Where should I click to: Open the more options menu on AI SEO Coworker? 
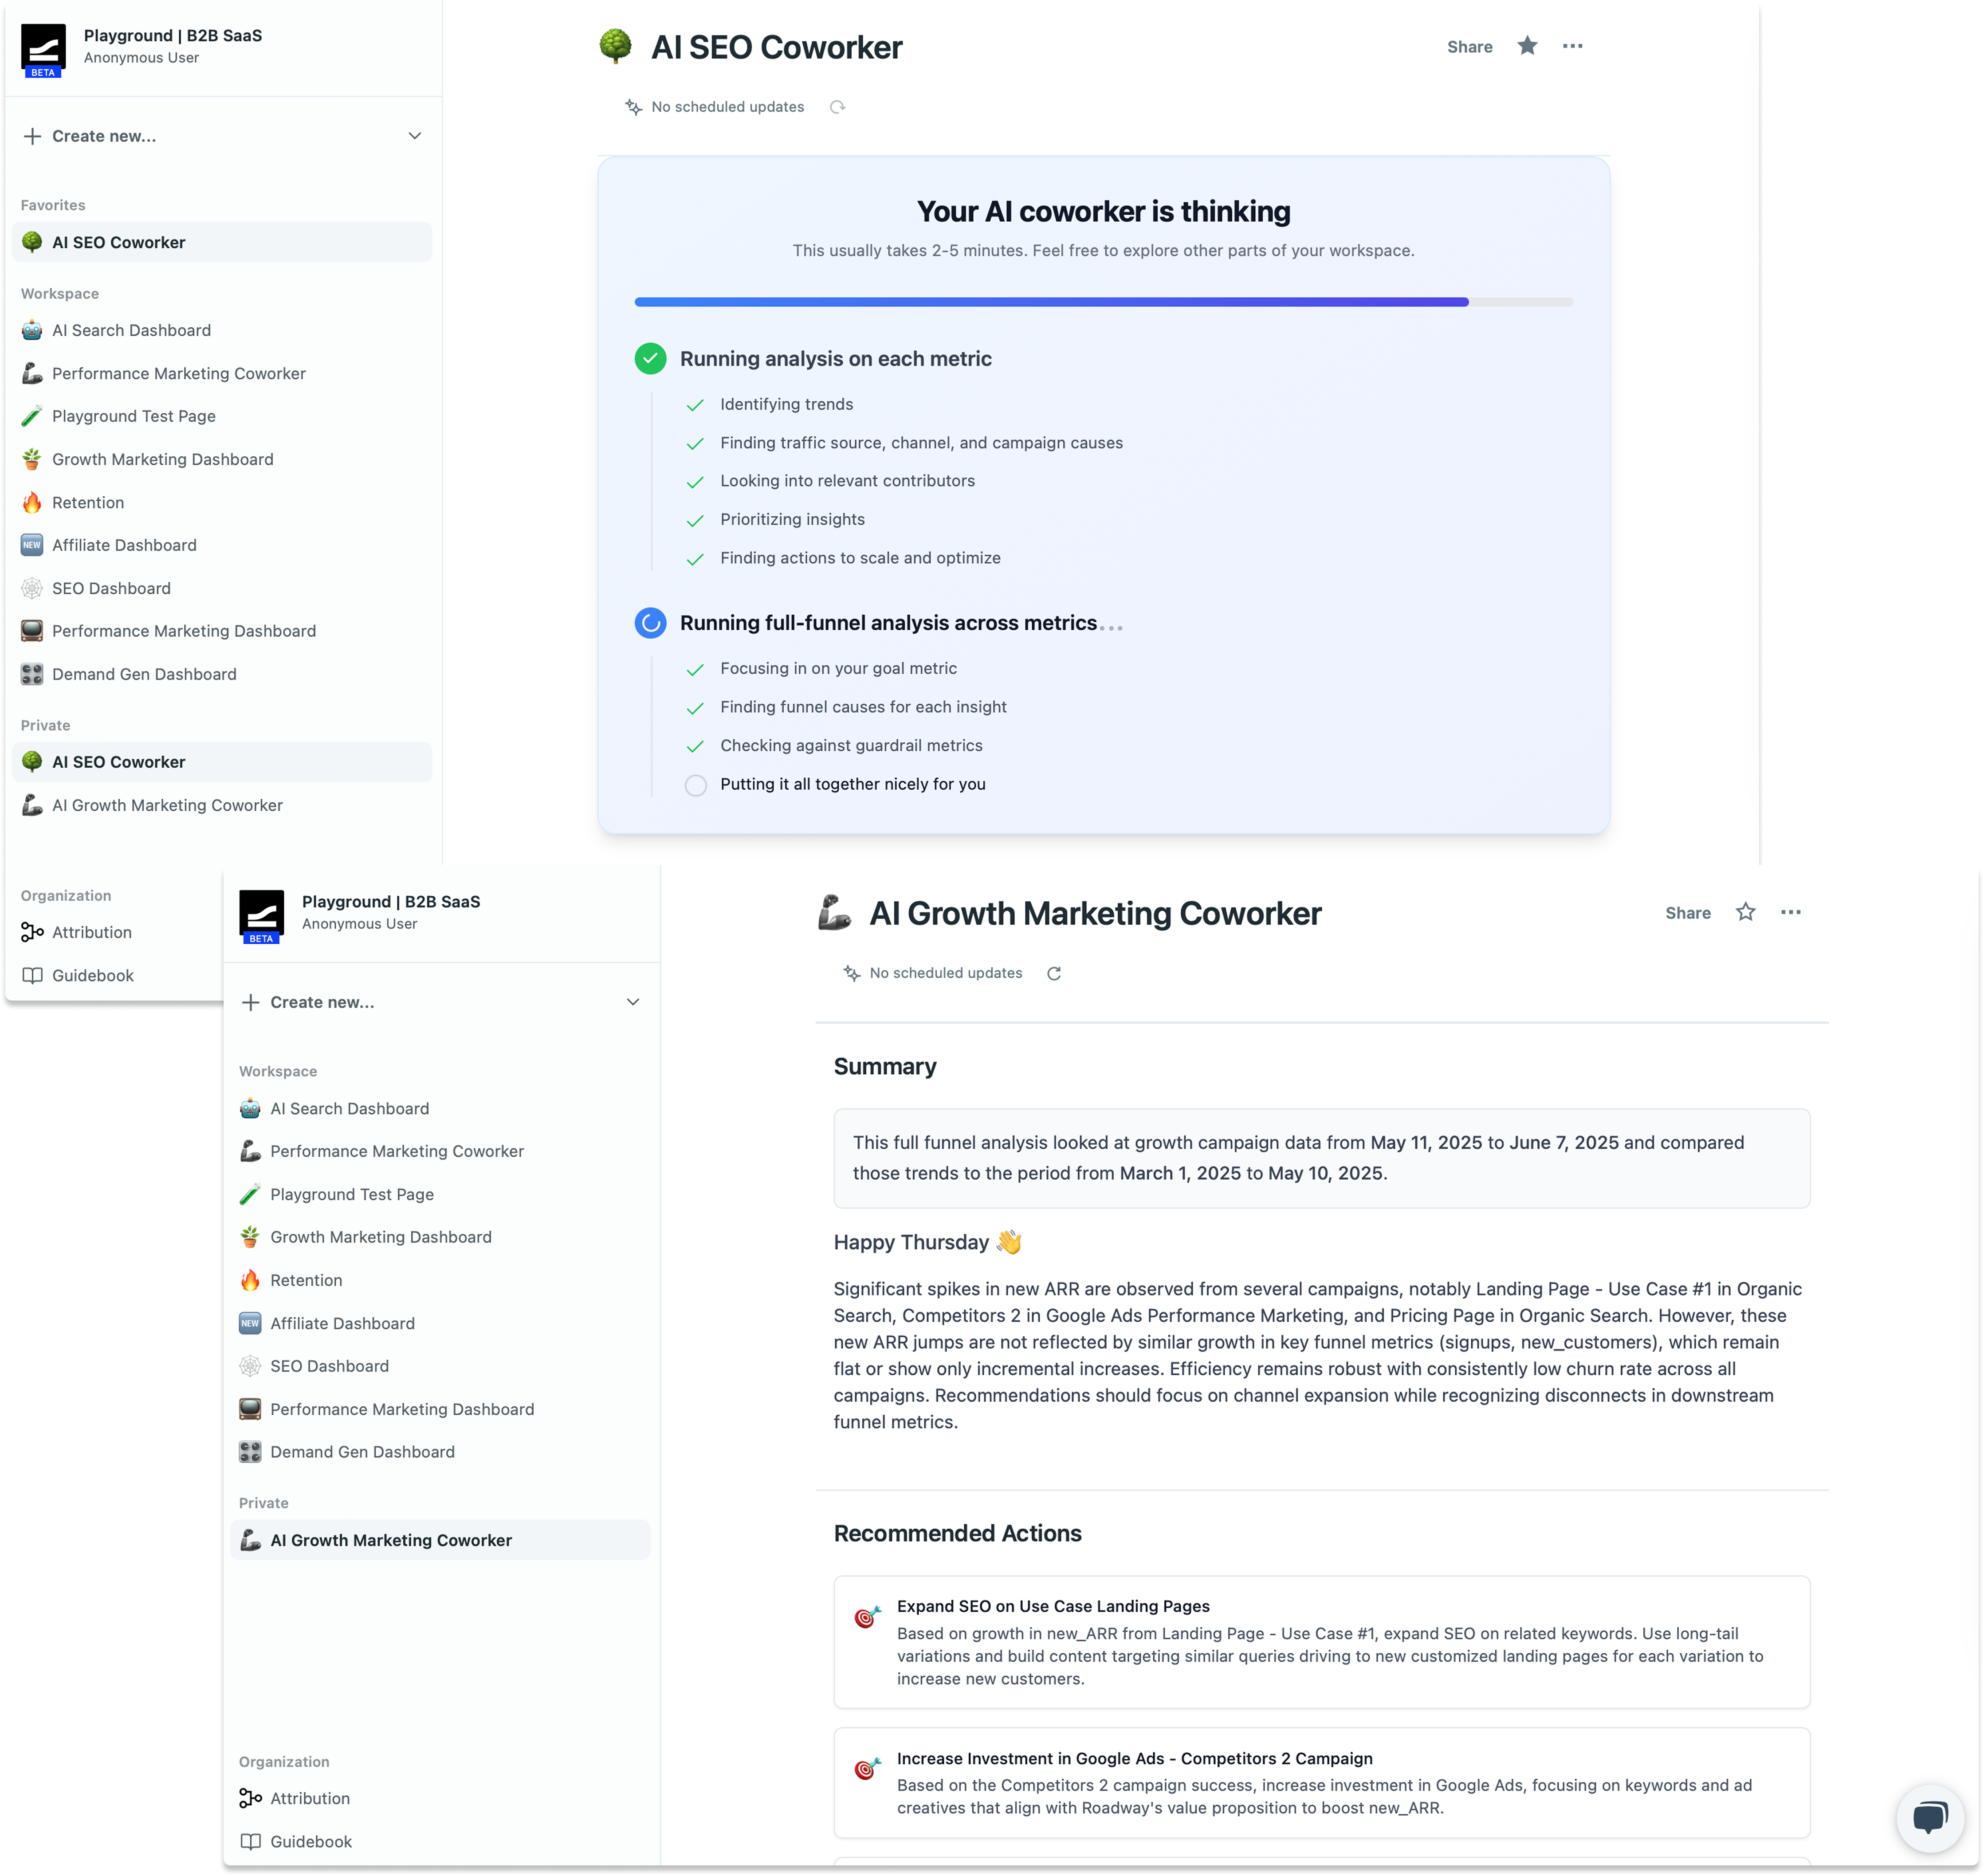[1573, 46]
